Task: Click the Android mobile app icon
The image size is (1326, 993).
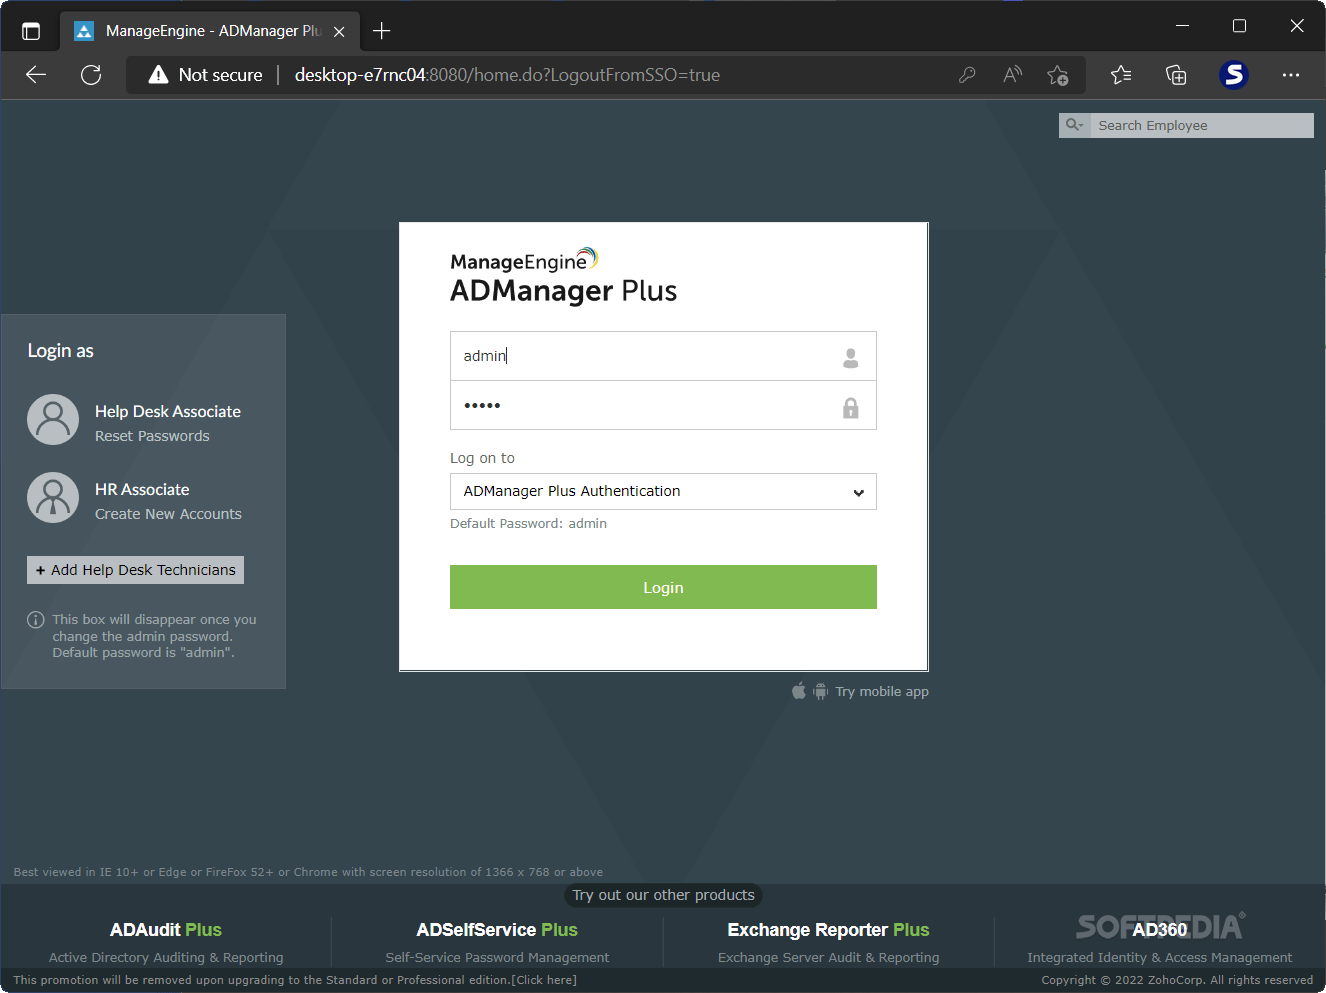Action: pos(820,691)
